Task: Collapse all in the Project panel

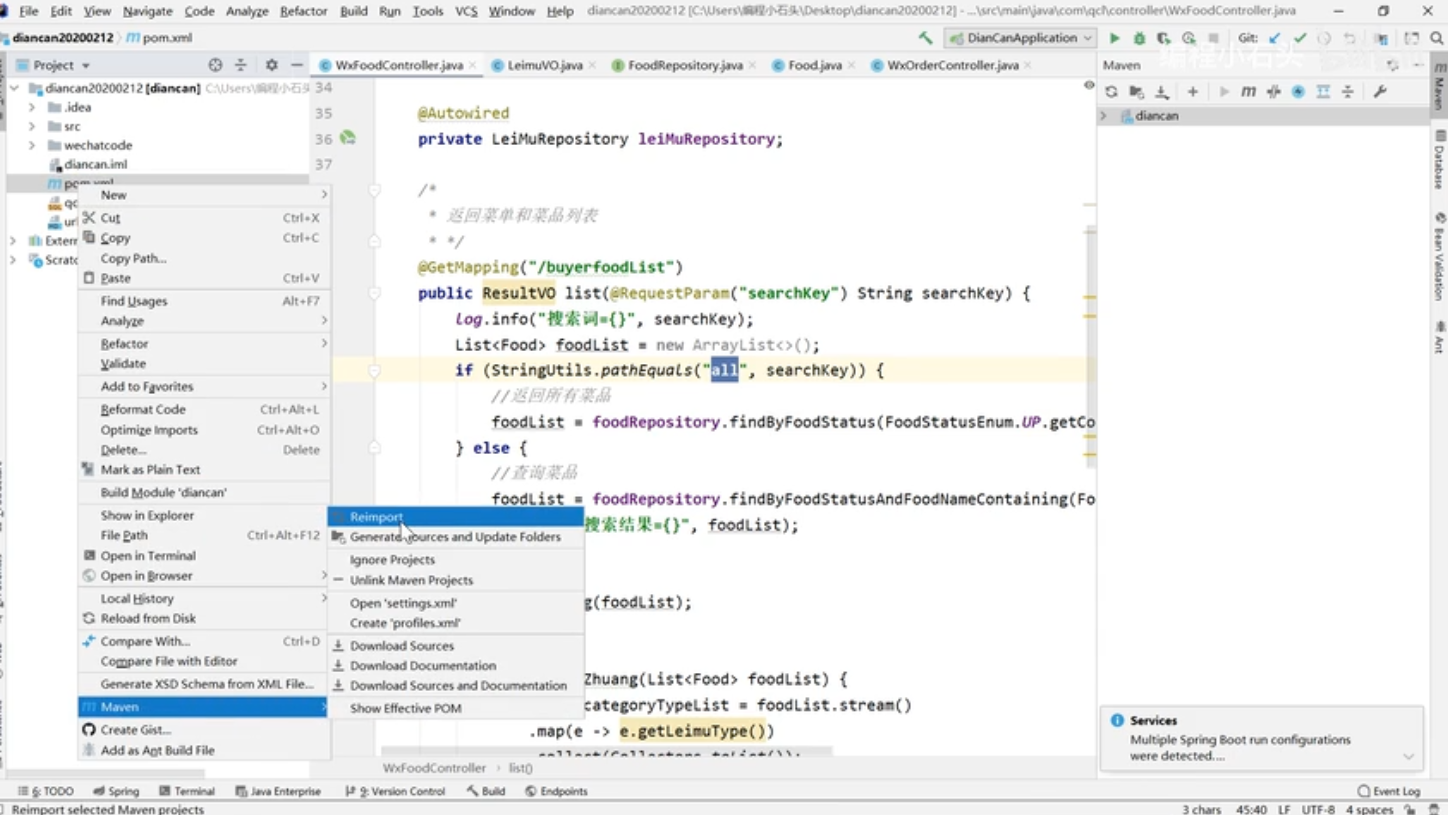Action: (240, 65)
